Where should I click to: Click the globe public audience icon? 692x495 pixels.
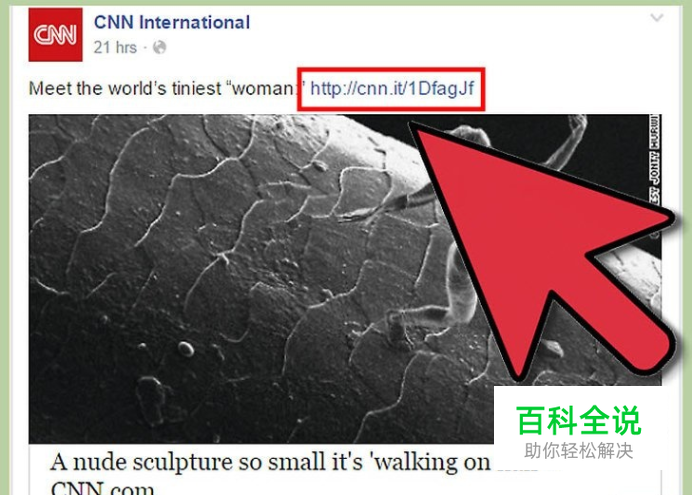tap(159, 47)
